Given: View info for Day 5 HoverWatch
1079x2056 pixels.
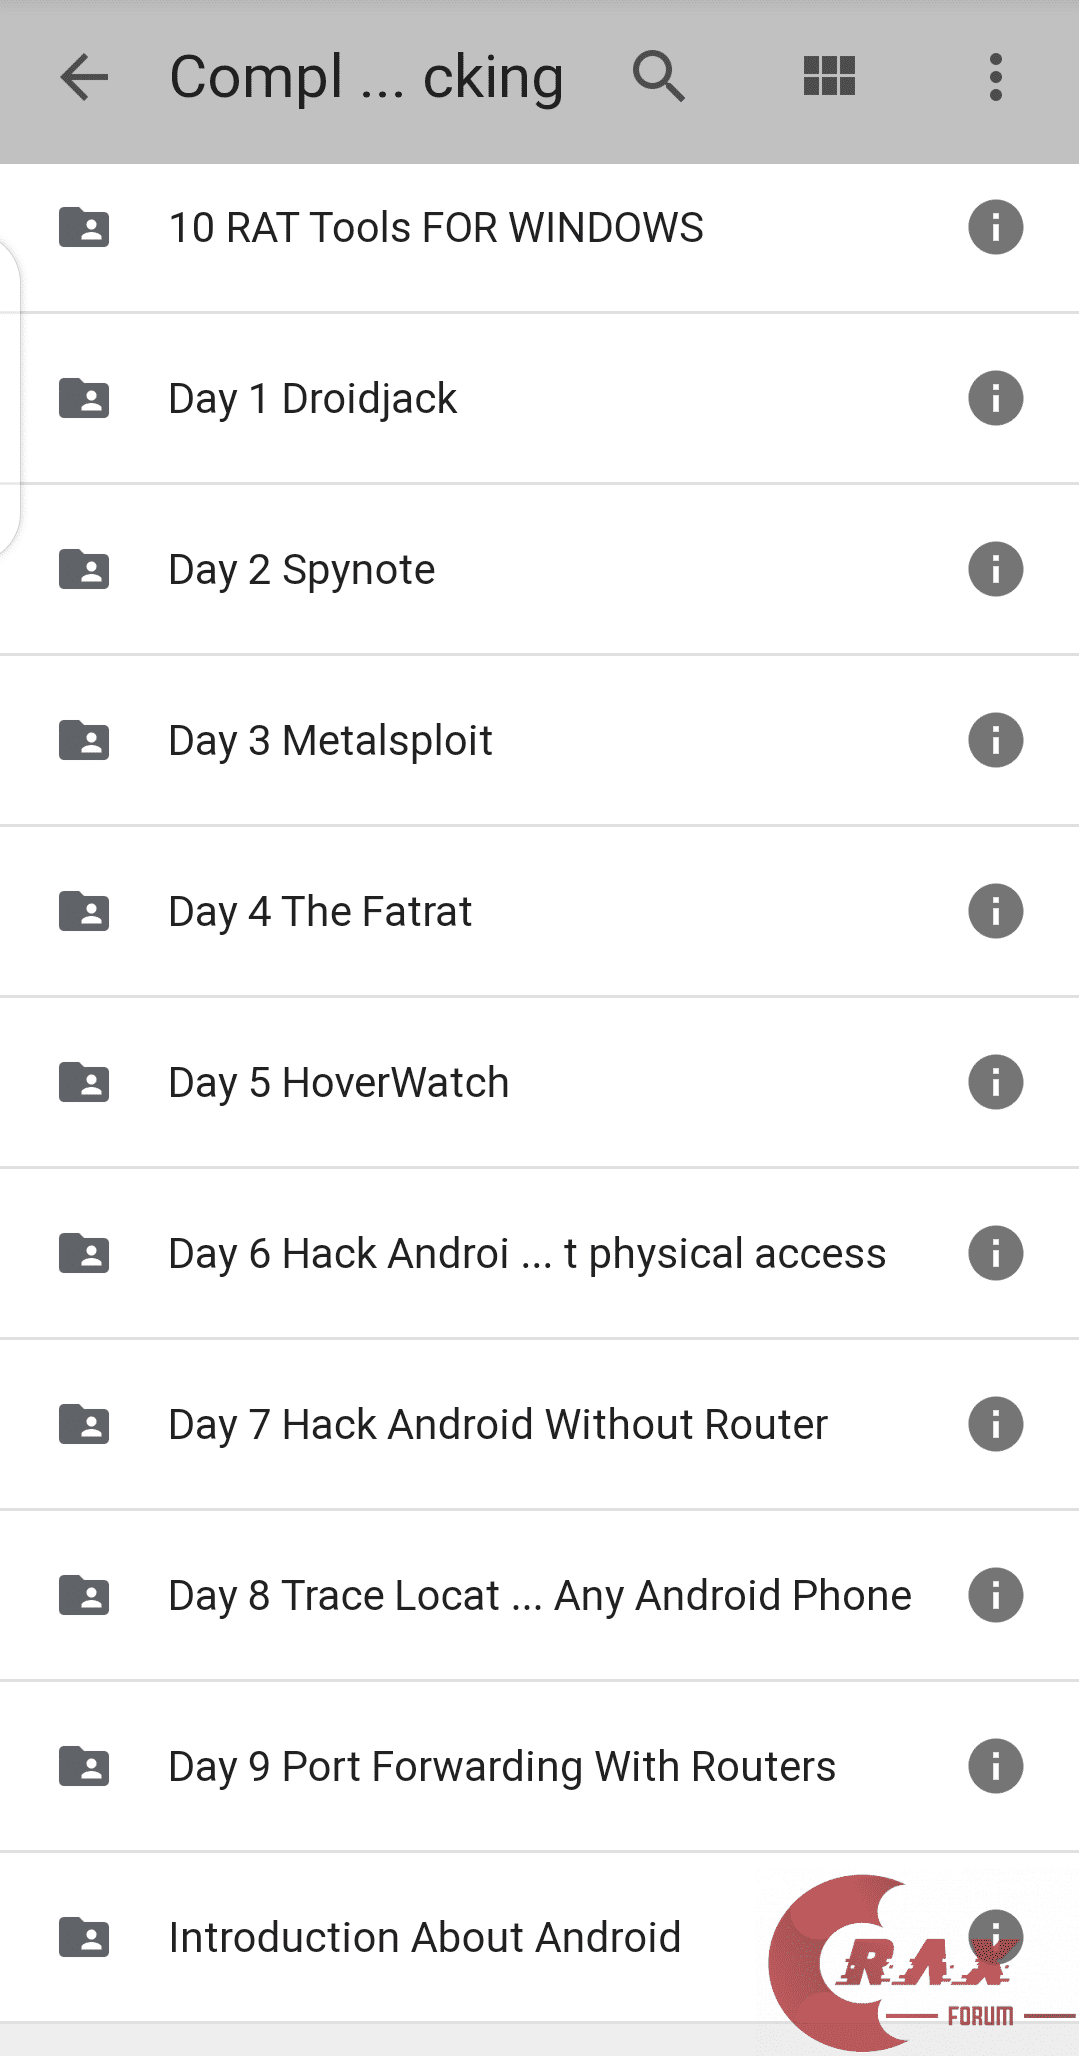Looking at the screenshot, I should point(995,1082).
